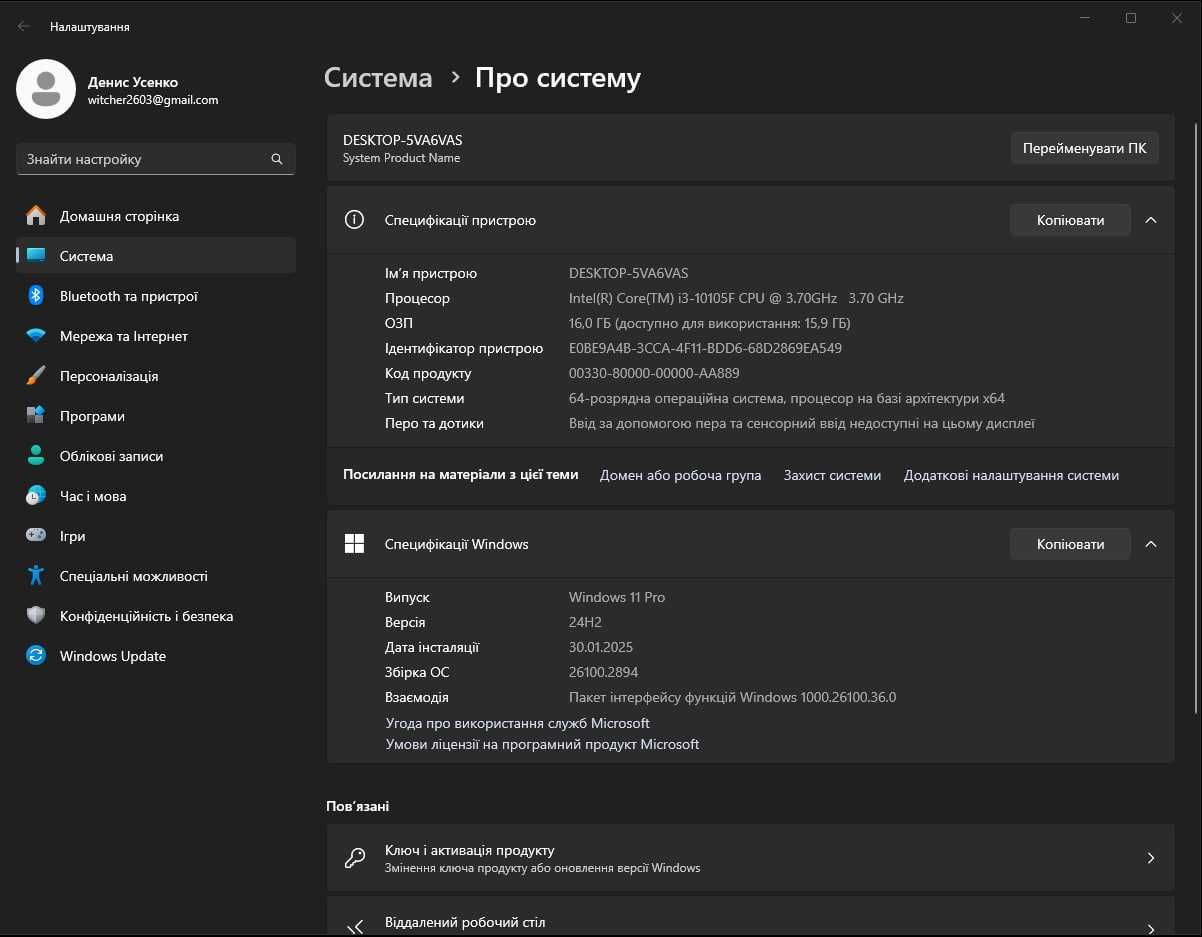Select Bluetooth та пристрої in sidebar
This screenshot has width=1202, height=937.
pyautogui.click(x=156, y=296)
